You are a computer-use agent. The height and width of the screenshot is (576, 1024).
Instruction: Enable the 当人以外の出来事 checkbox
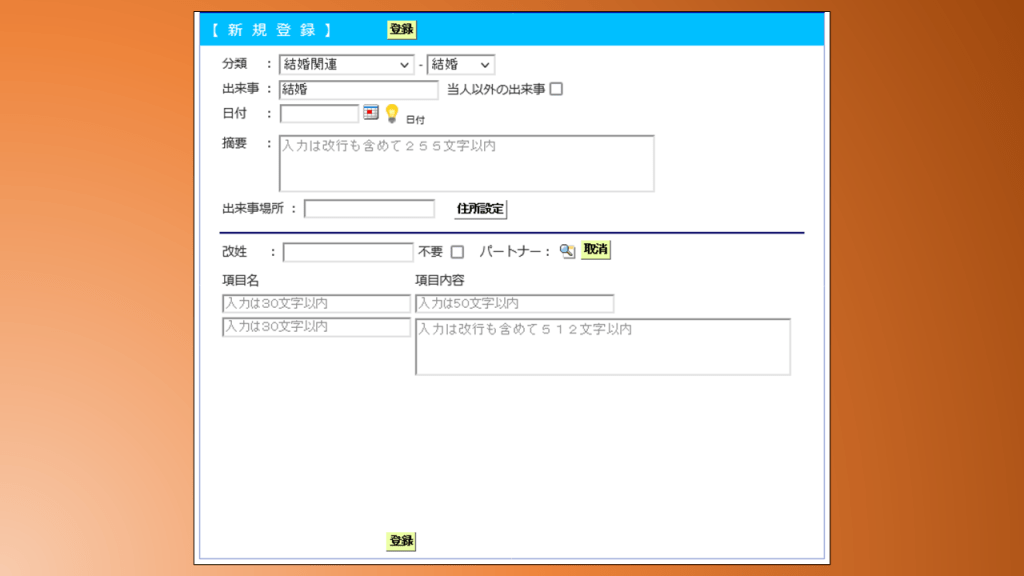click(557, 89)
